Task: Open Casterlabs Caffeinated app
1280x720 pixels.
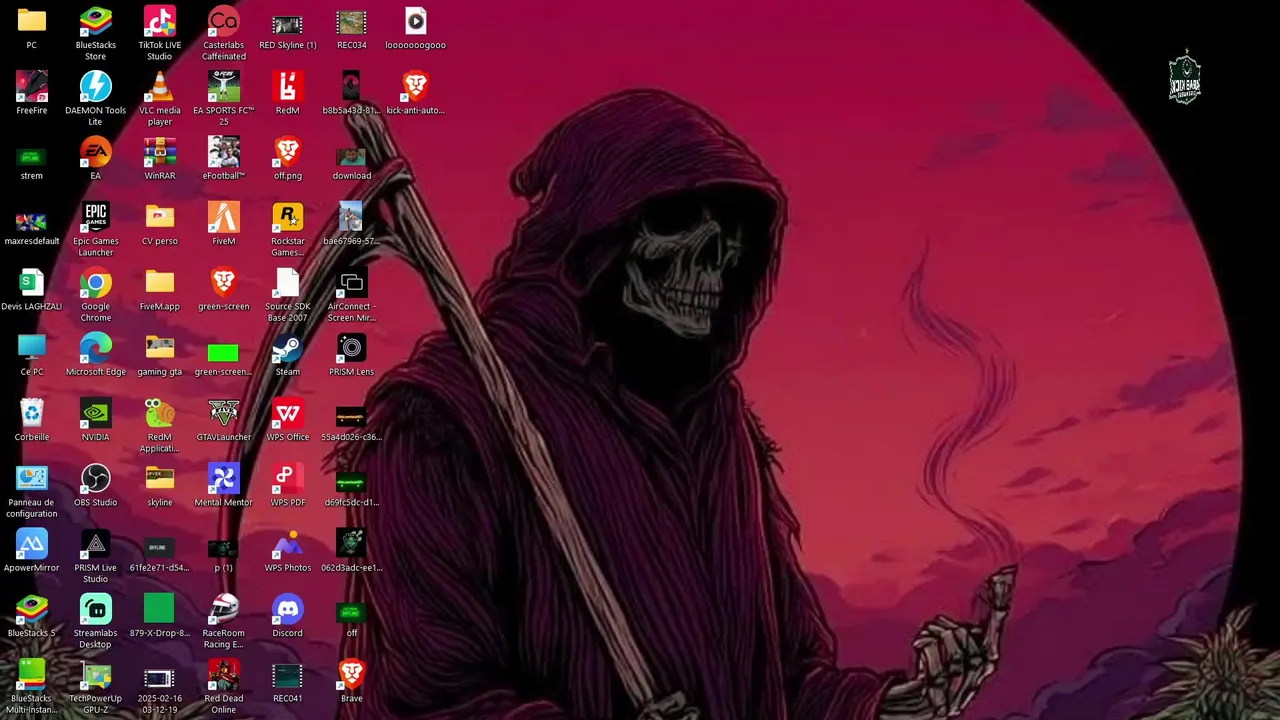Action: click(x=224, y=22)
